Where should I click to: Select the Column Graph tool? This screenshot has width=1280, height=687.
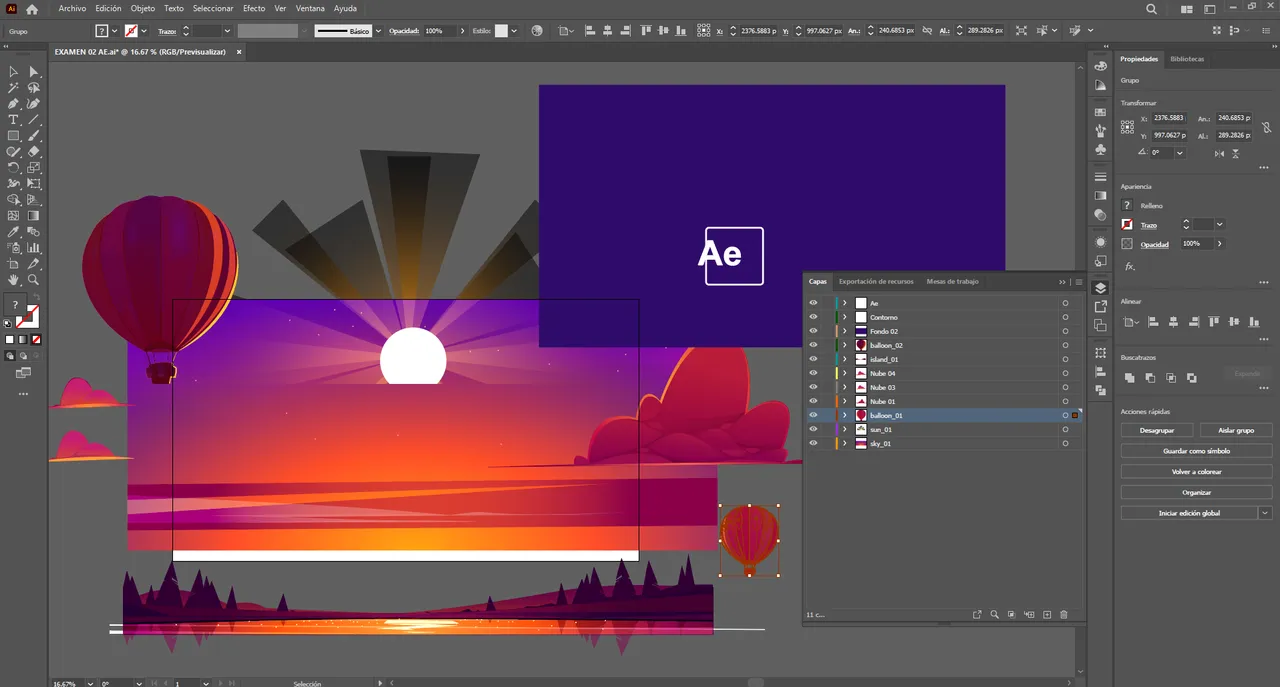click(34, 248)
